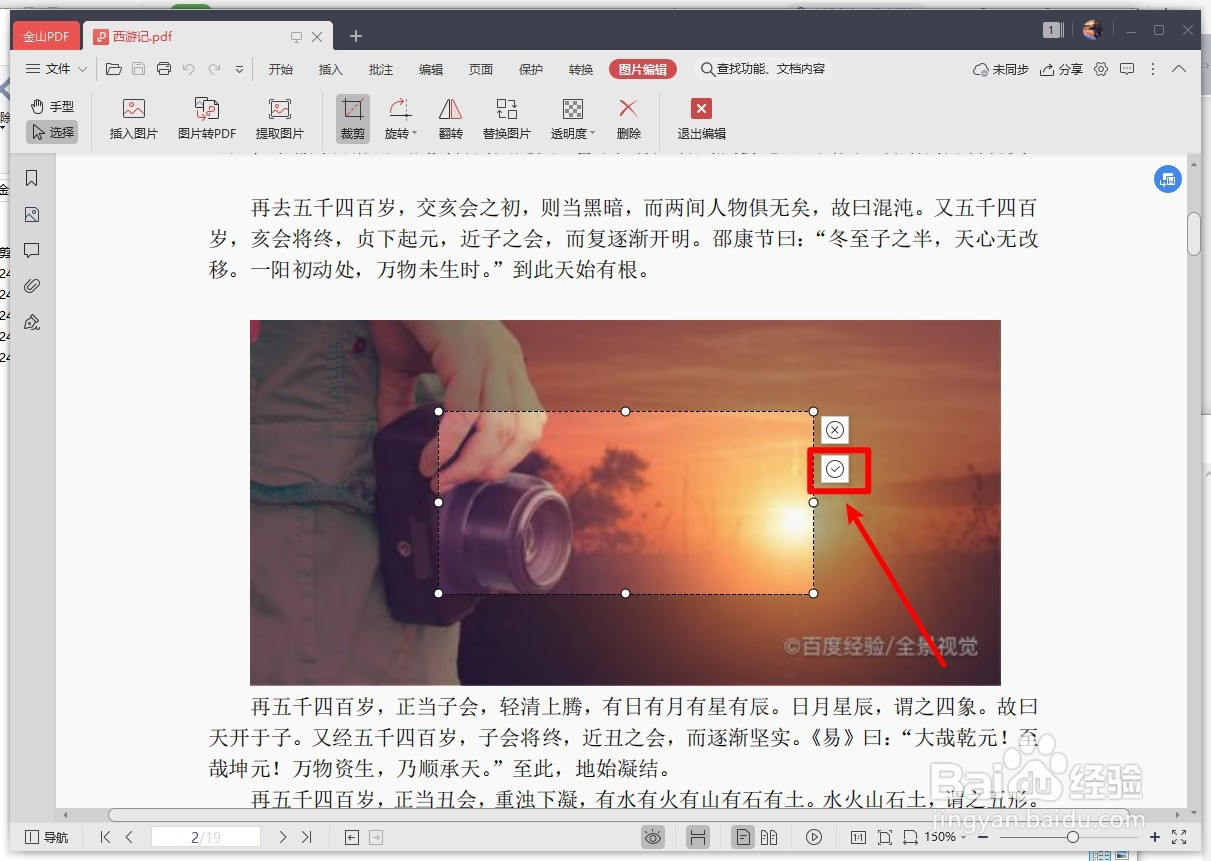The width and height of the screenshot is (1211, 861).
Task: Open the attachment panel in the left sidebar
Action: (x=32, y=286)
